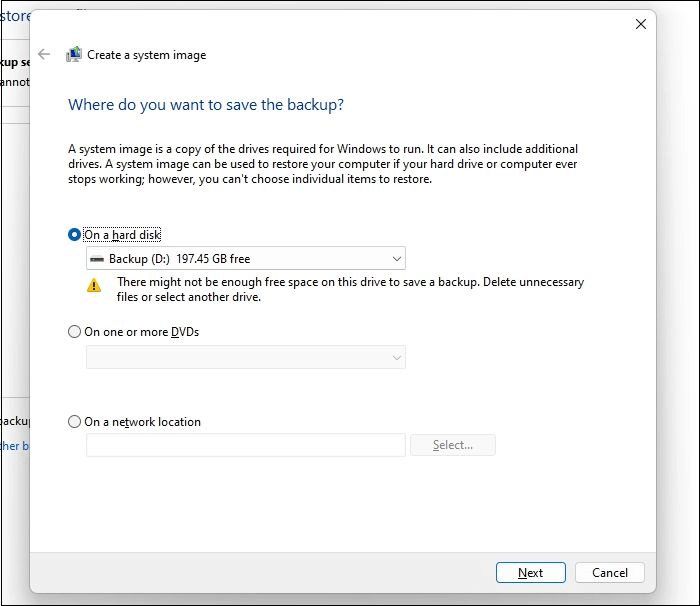This screenshot has width=700, height=606.
Task: Choose the On one or more DVDs option
Action: point(74,332)
